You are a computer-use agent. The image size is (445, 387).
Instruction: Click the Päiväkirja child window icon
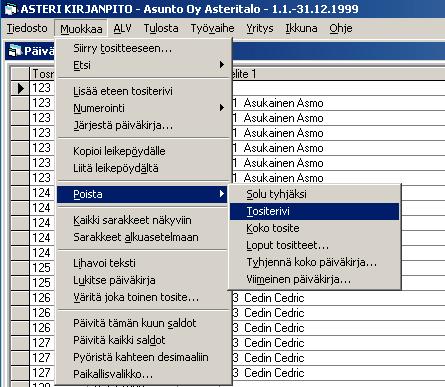coord(15,51)
